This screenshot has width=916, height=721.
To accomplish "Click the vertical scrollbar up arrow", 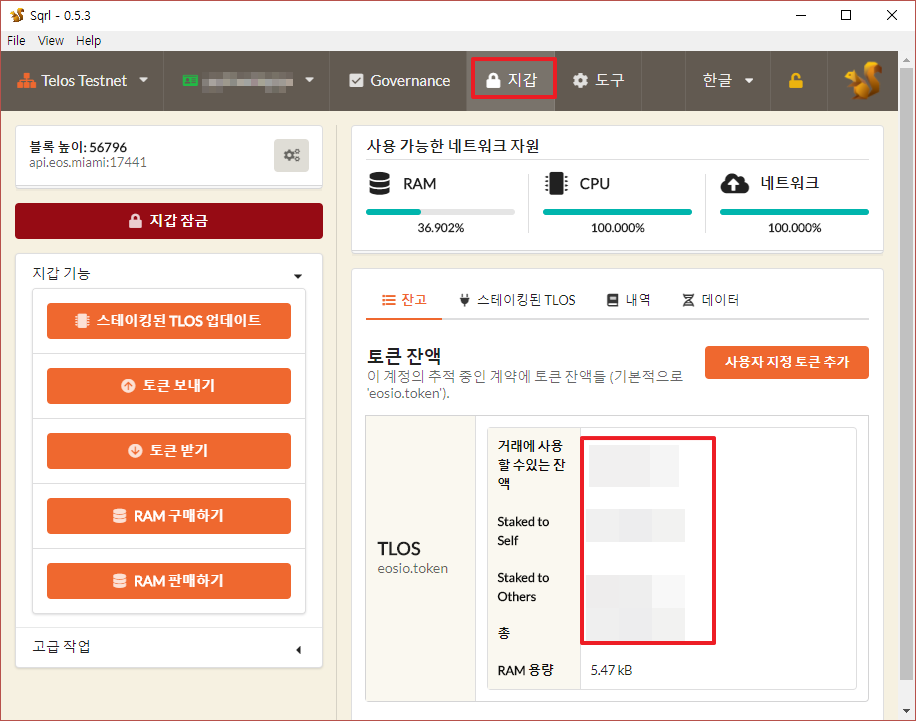I will click(x=906, y=60).
